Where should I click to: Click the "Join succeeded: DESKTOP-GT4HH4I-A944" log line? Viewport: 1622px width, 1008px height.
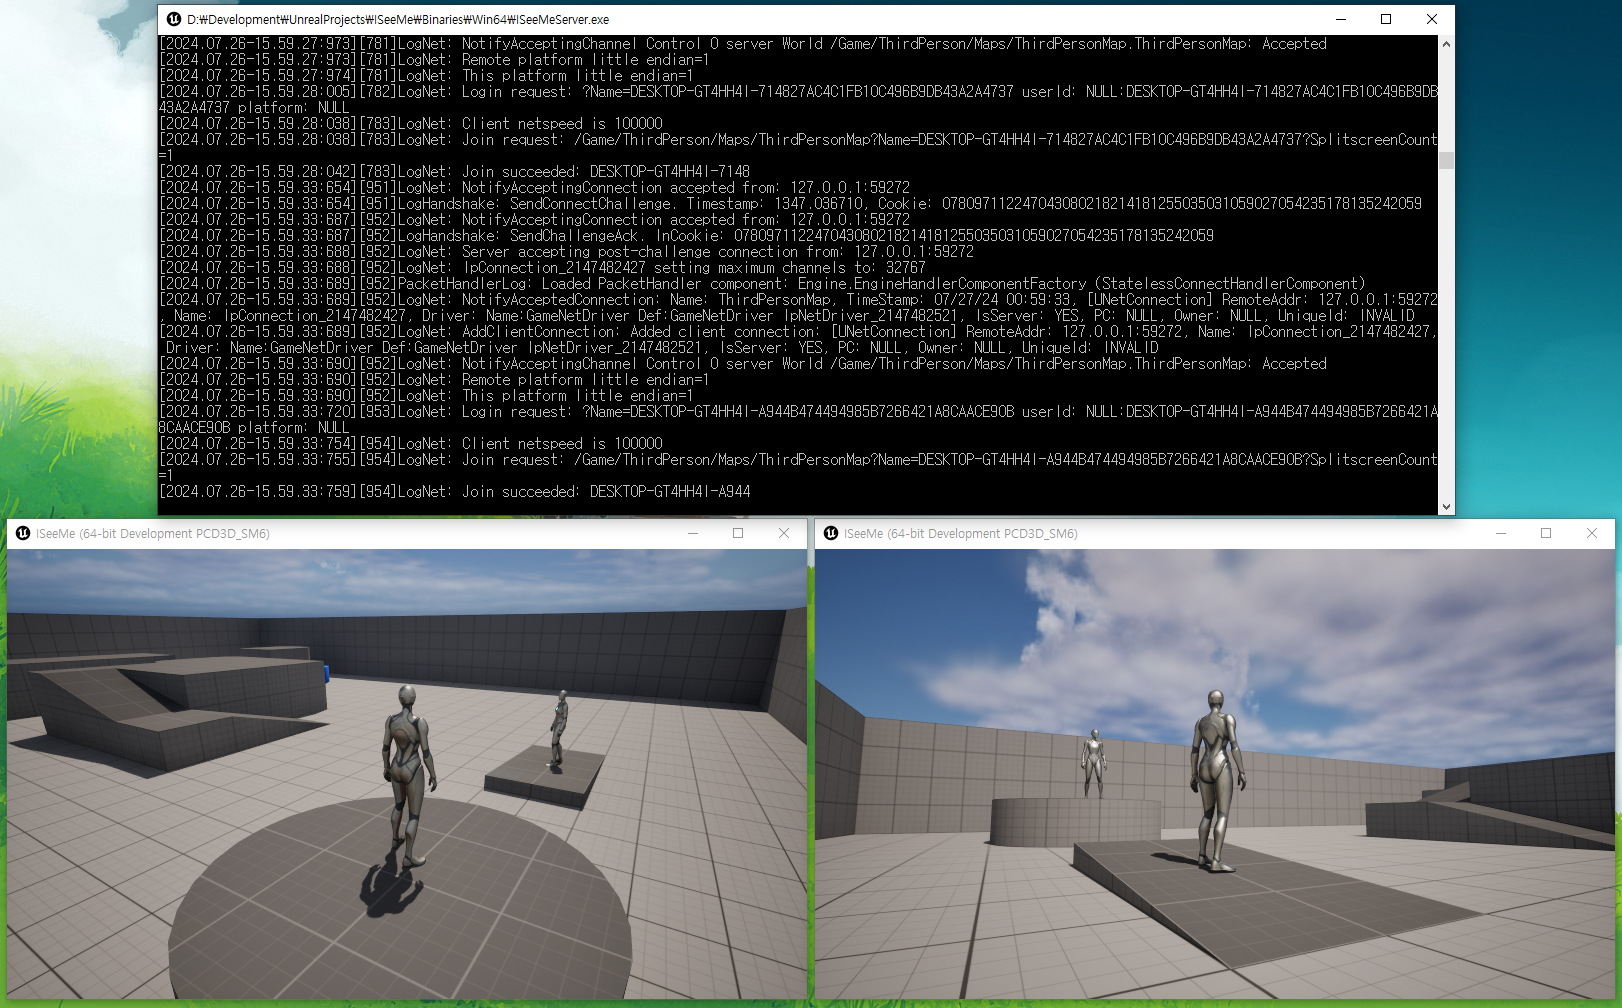(455, 492)
